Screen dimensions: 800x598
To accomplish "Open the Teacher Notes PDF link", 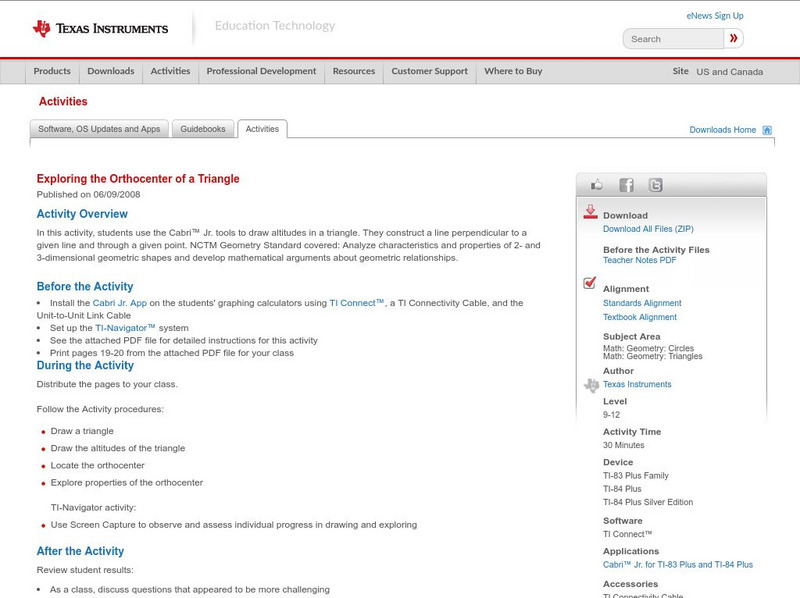I will point(639,260).
